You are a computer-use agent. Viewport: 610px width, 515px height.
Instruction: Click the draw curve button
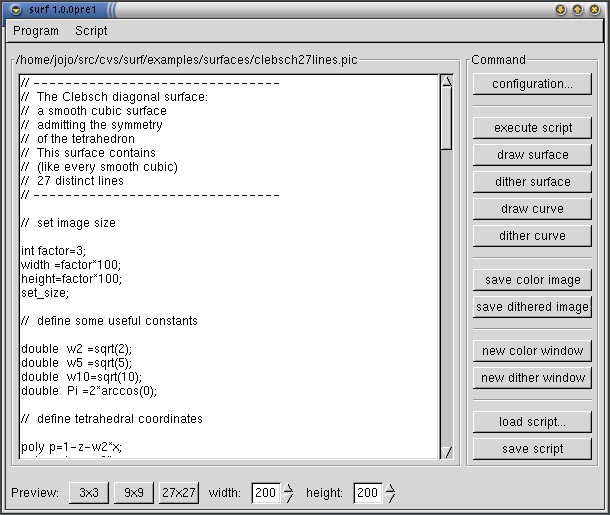click(532, 209)
